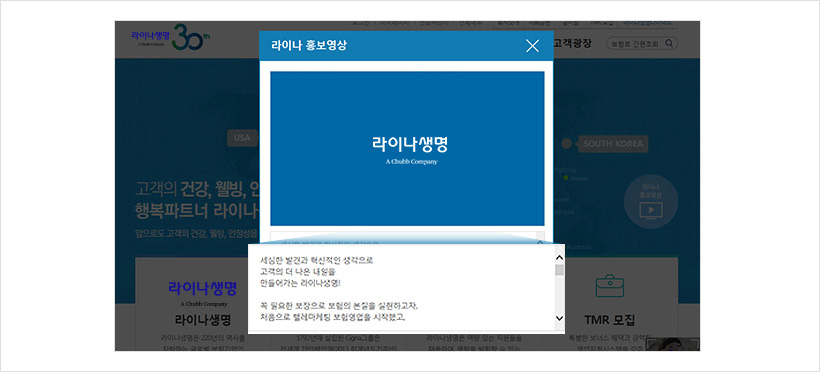Click transcript line starting '꼭 필요한 보장으로'
This screenshot has width=820, height=372.
[x=339, y=306]
